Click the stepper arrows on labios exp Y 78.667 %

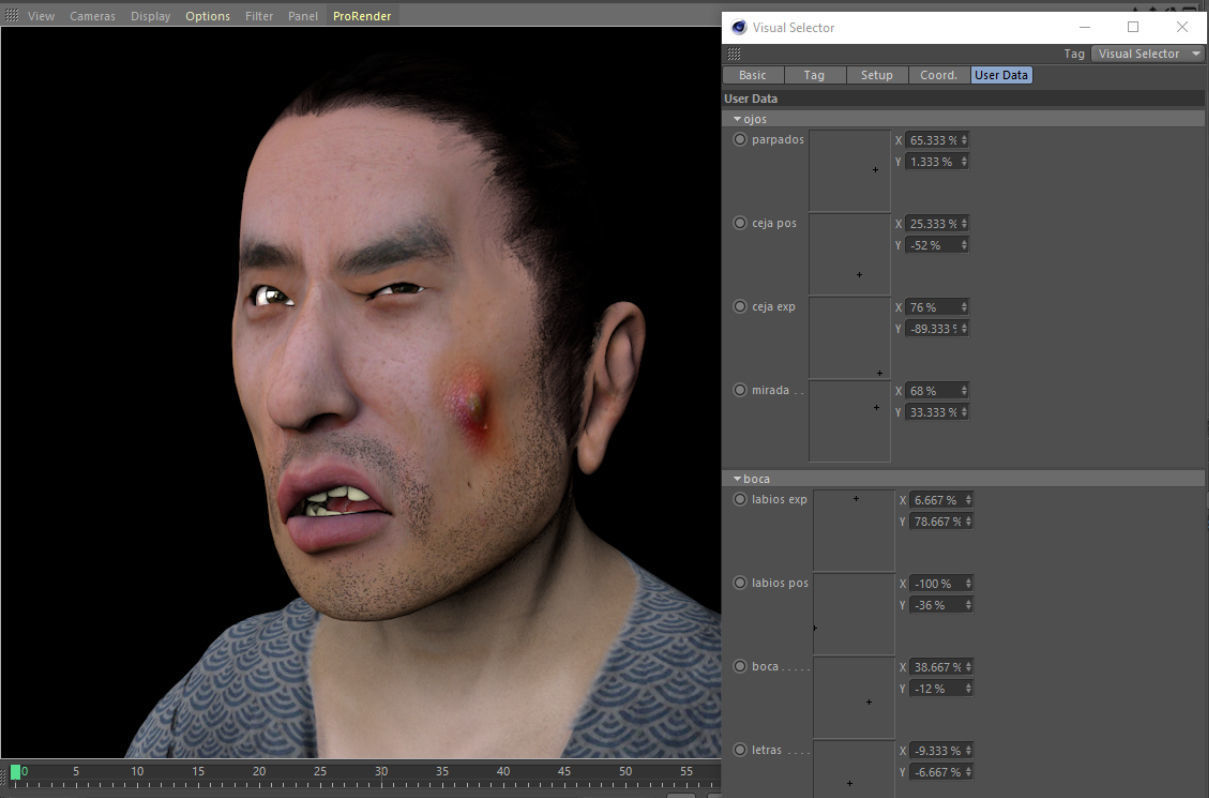coord(968,521)
